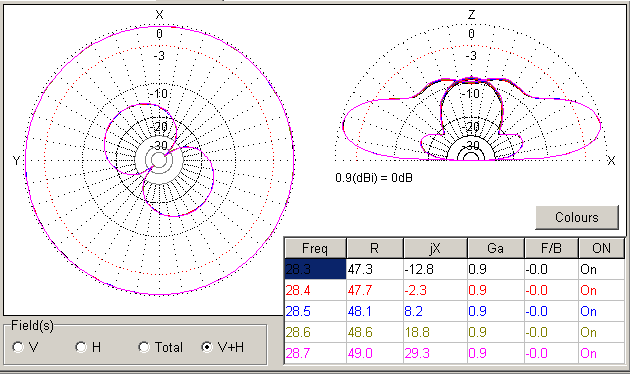The width and height of the screenshot is (630, 374).
Task: Click the R value 47.7
Action: [x=375, y=290]
